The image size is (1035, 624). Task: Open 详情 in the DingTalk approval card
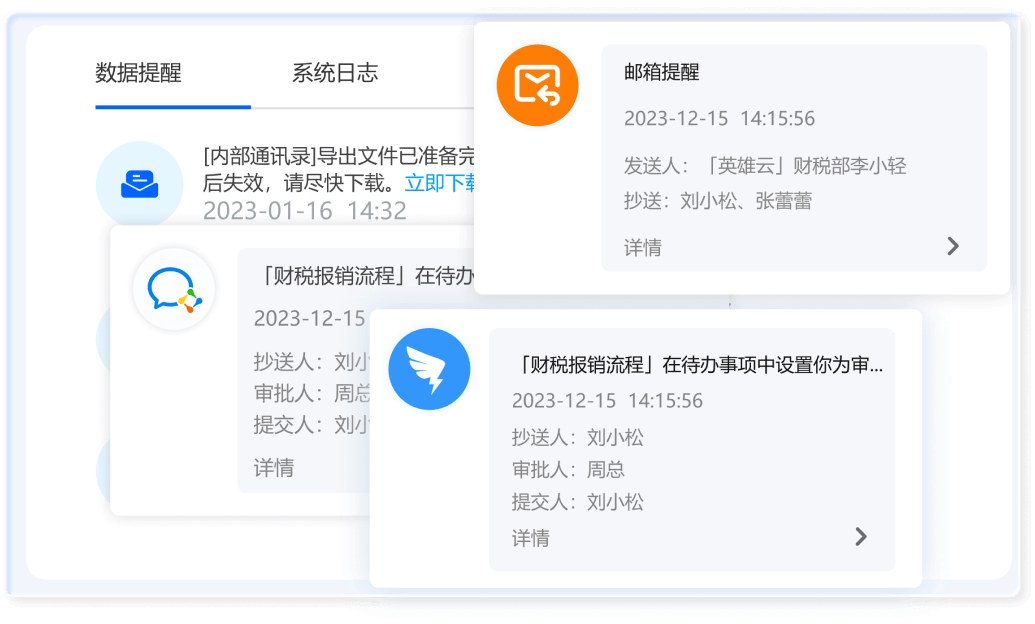pyautogui.click(x=530, y=538)
